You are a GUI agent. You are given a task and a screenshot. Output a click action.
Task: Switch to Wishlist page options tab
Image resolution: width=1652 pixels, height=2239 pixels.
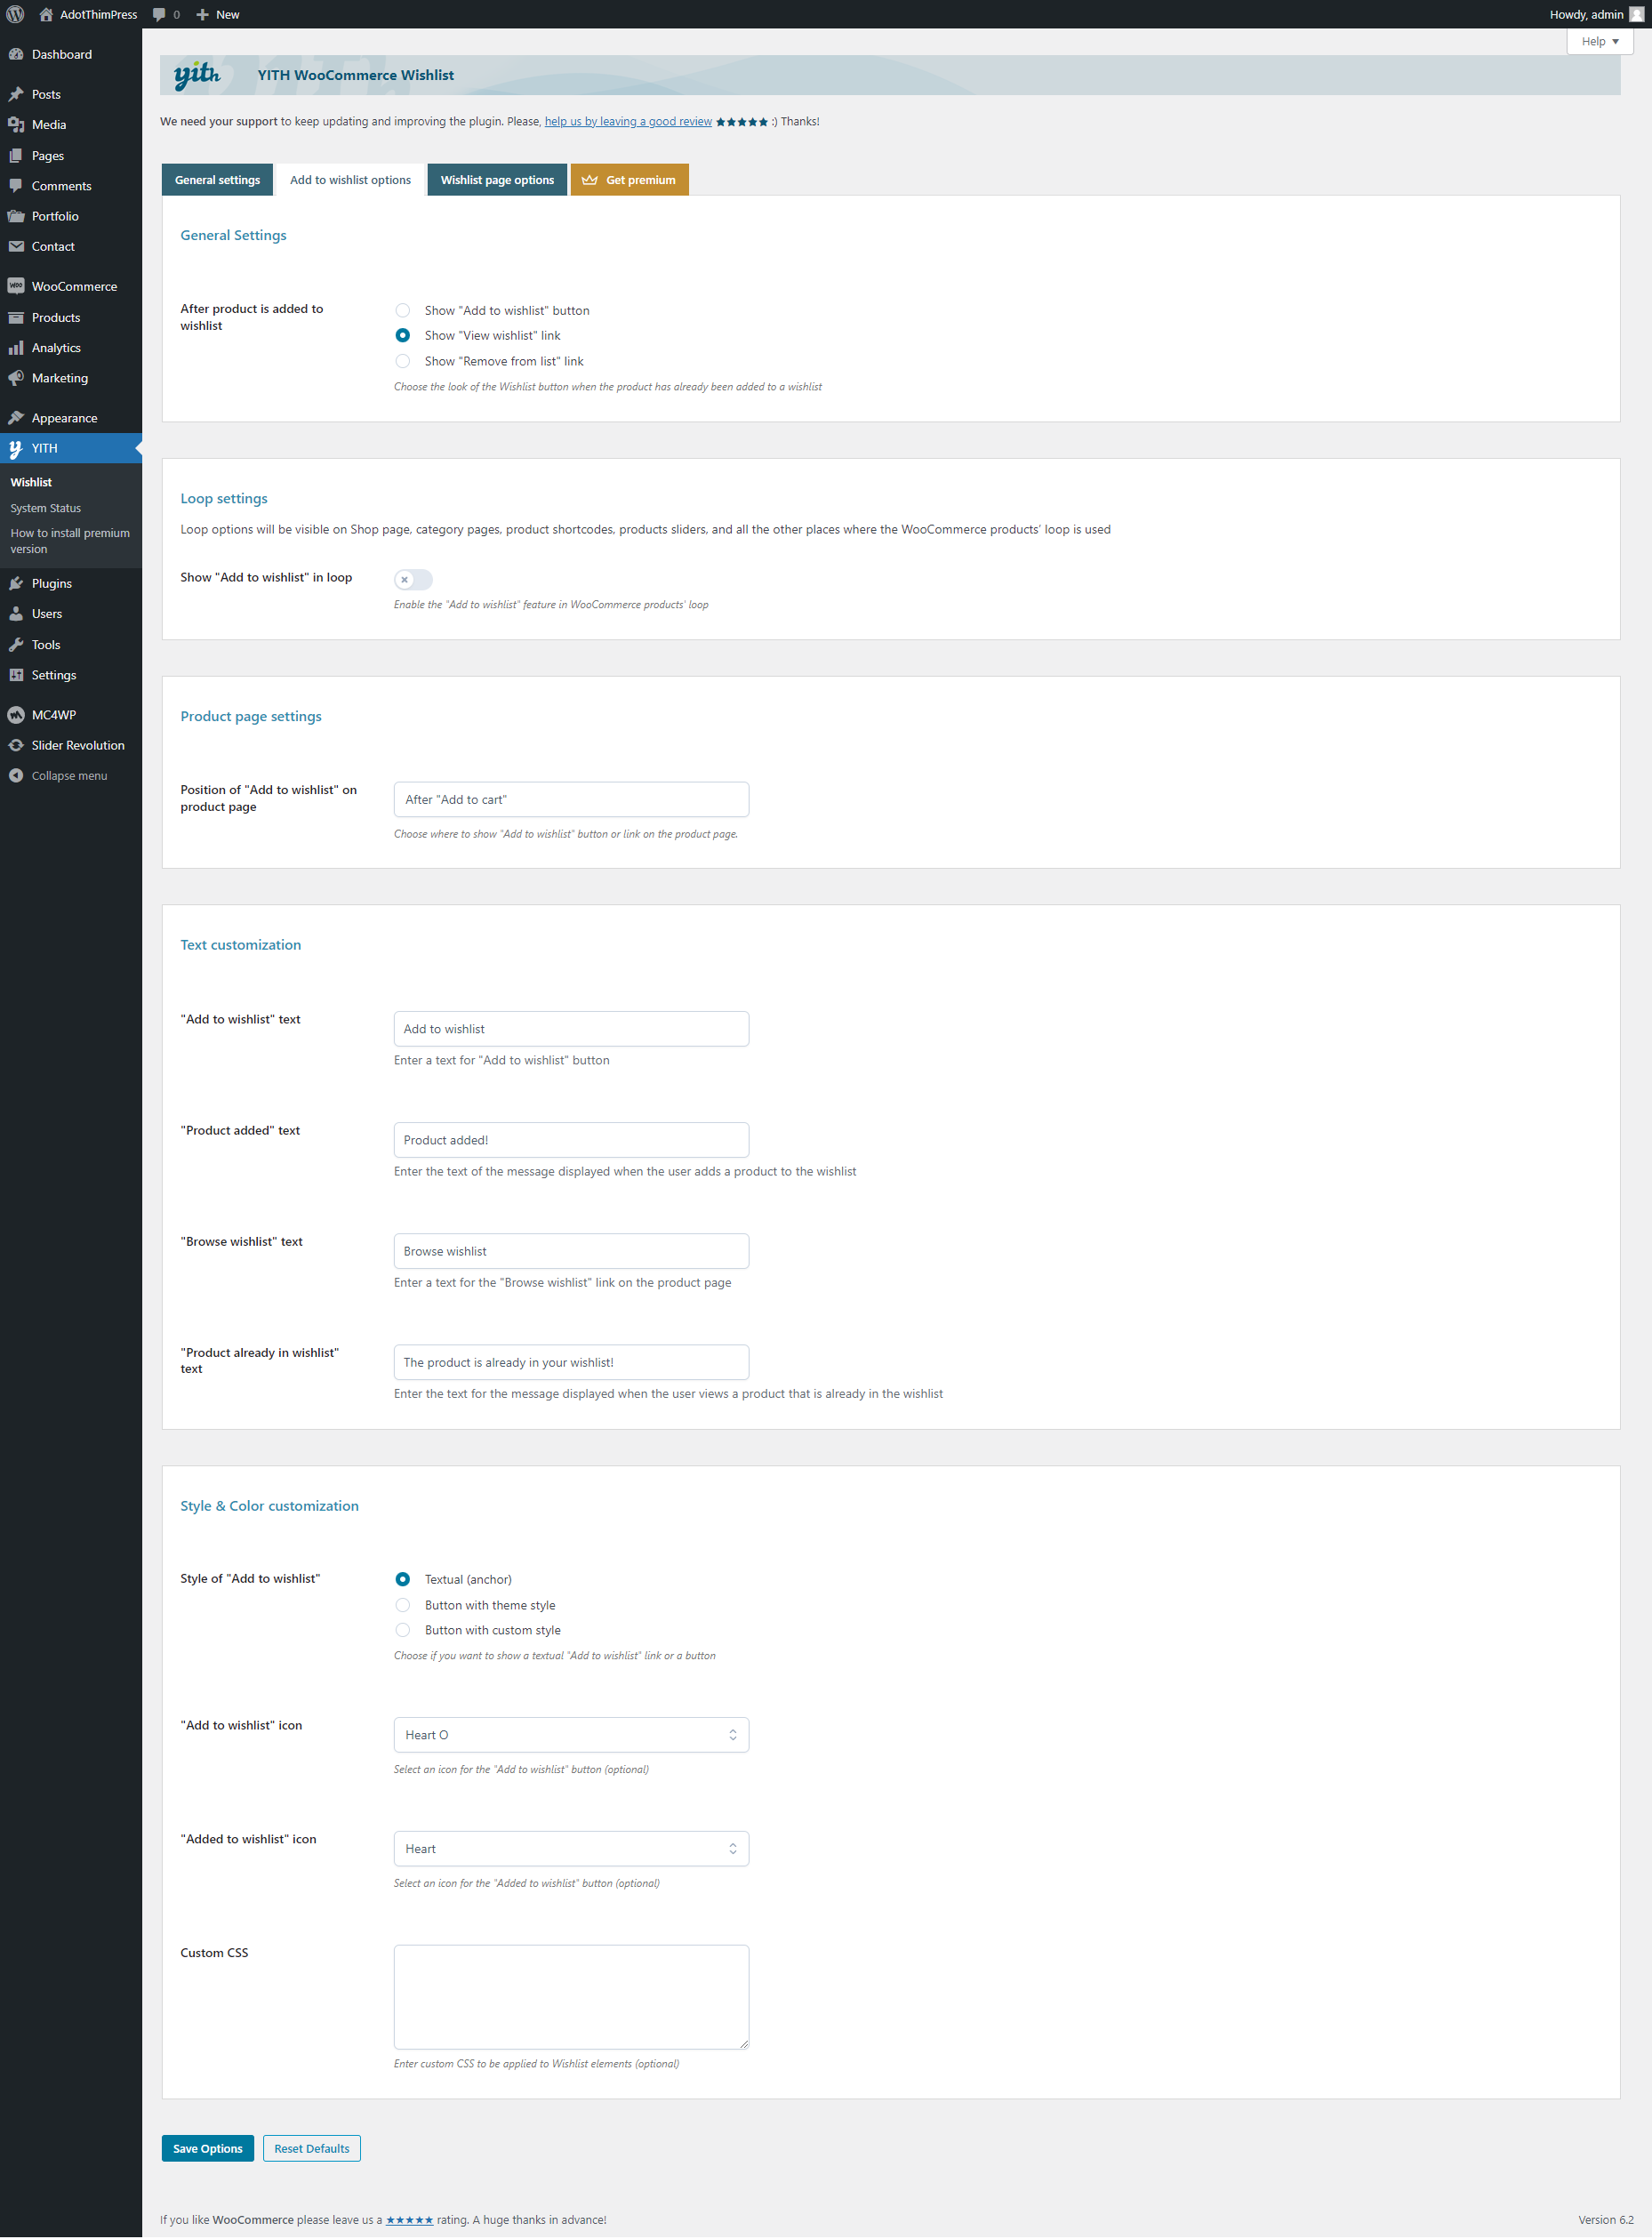[x=497, y=180]
